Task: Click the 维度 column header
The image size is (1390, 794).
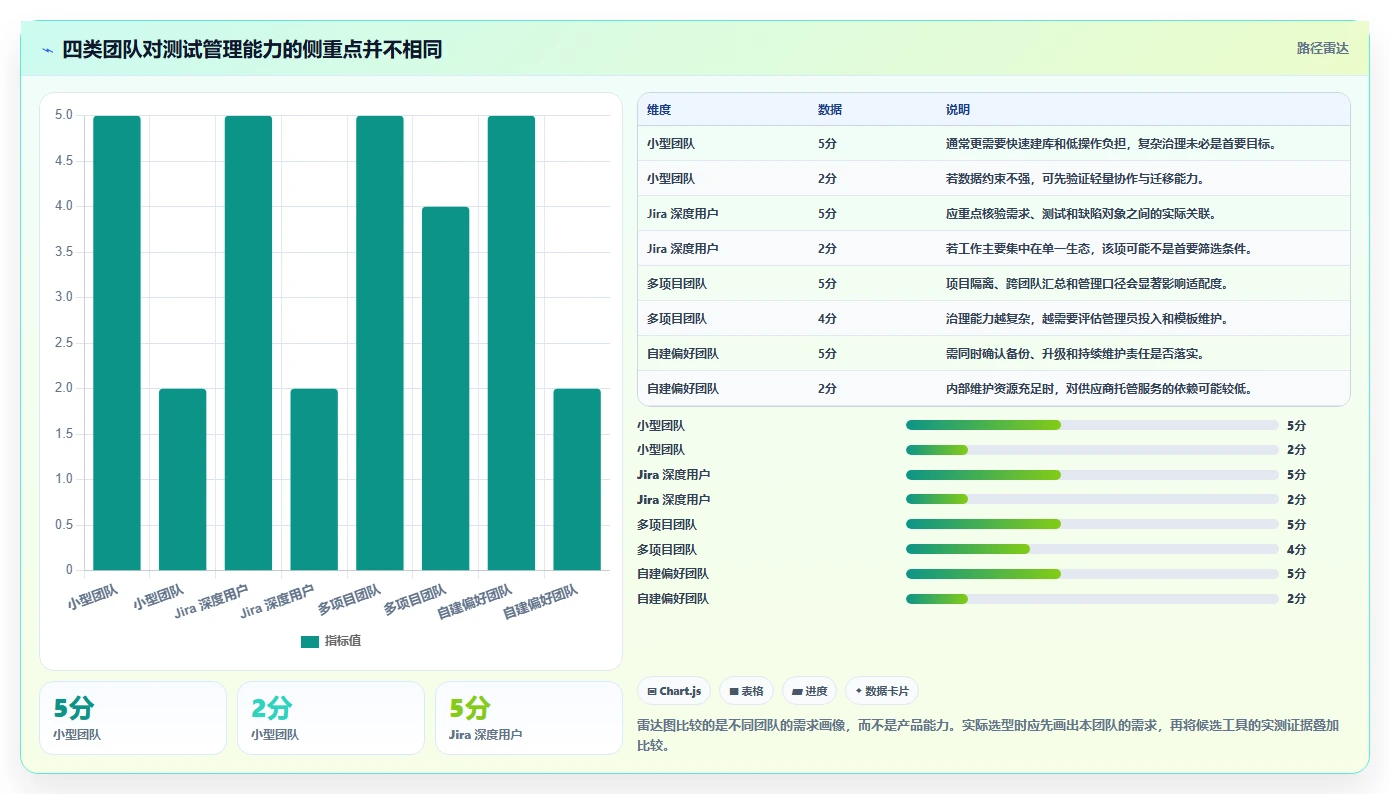Action: 659,110
